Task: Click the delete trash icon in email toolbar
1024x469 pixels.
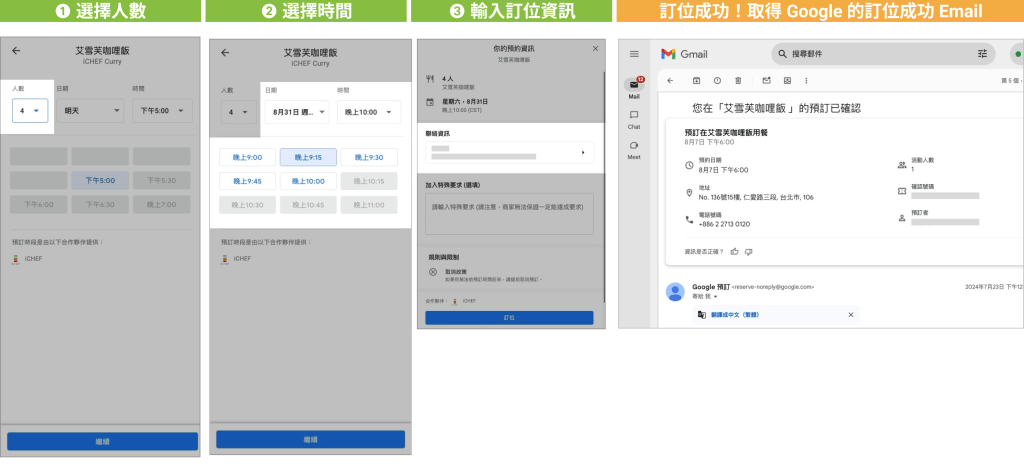Action: pyautogui.click(x=737, y=80)
